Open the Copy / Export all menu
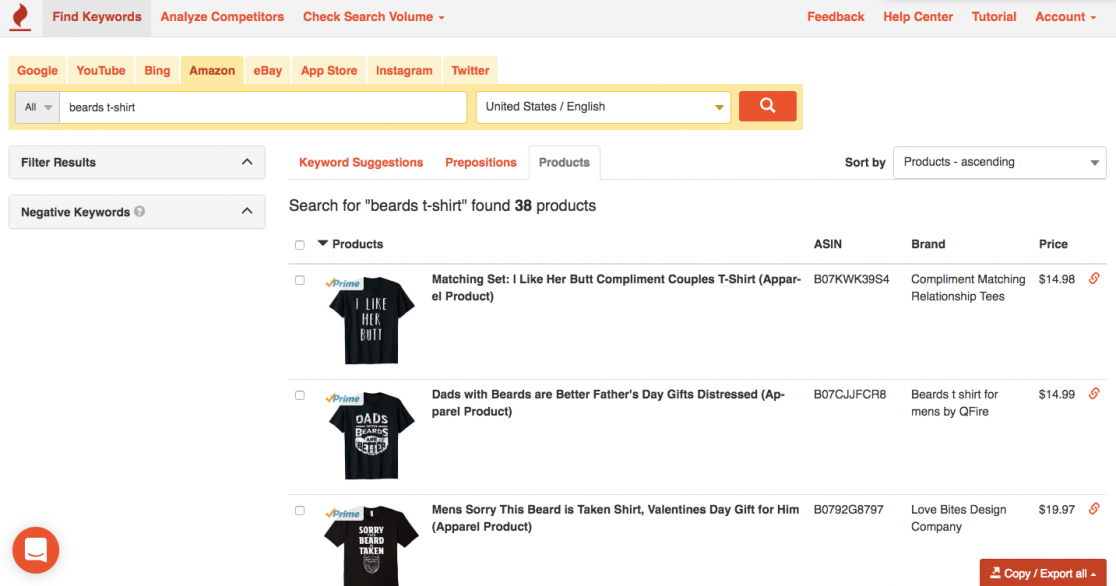1116x586 pixels. click(1042, 573)
